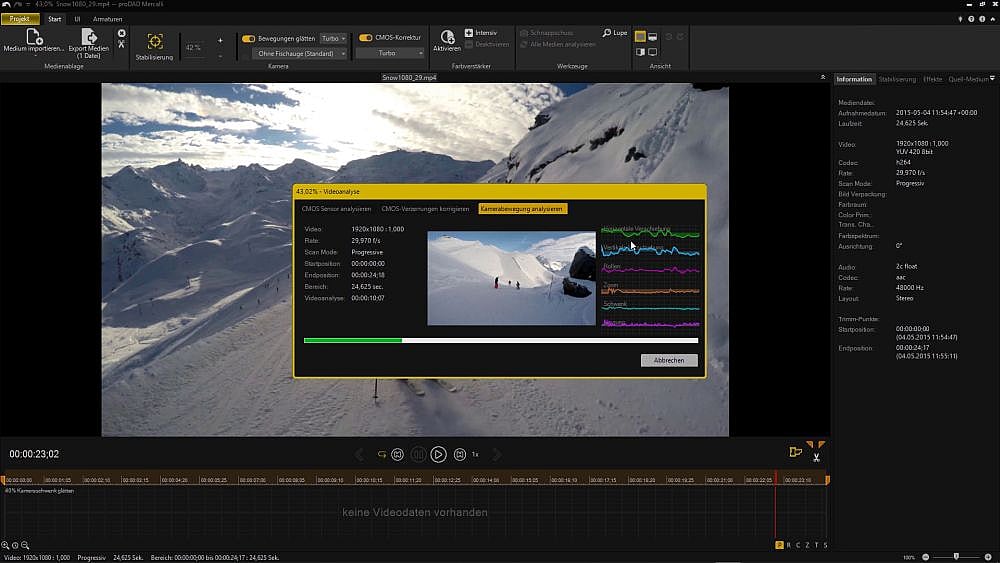Click the loop playback icon
Viewport: 1000px width, 563px height.
coord(381,454)
